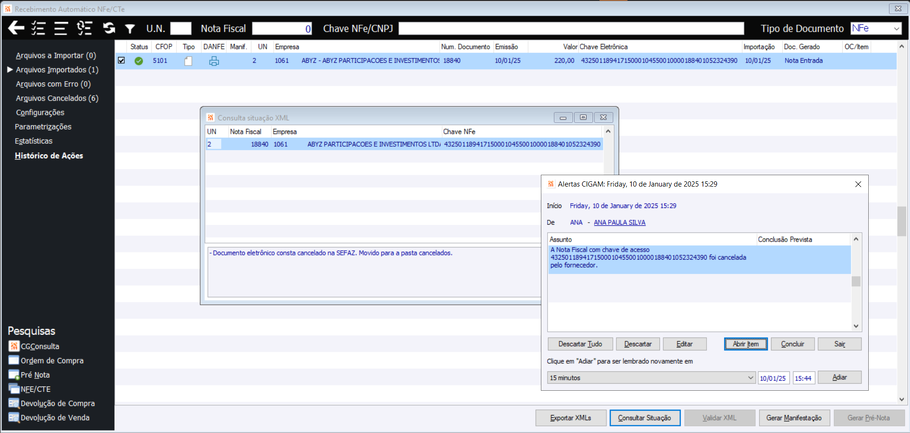910x433 pixels.
Task: Click the Gerar Manifestação button
Action: point(795,417)
